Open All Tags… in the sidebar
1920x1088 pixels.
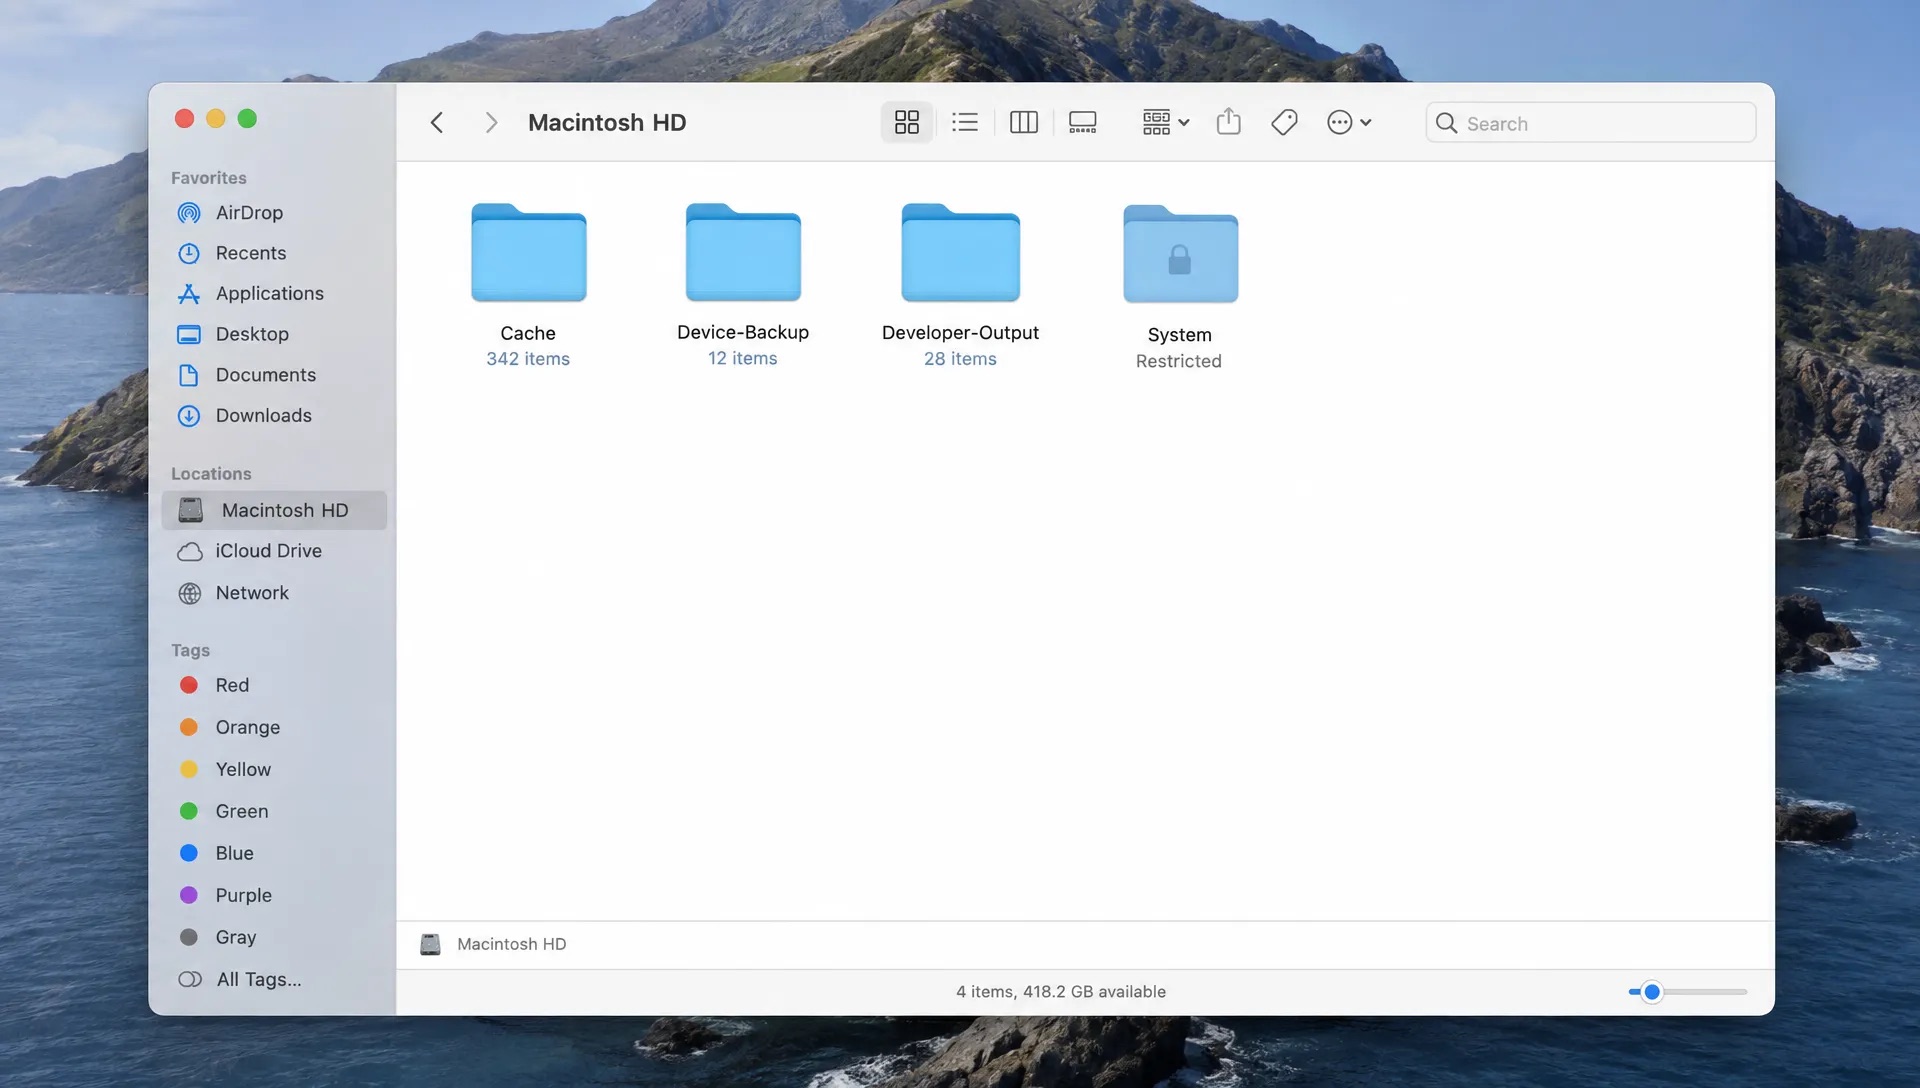[x=273, y=979]
